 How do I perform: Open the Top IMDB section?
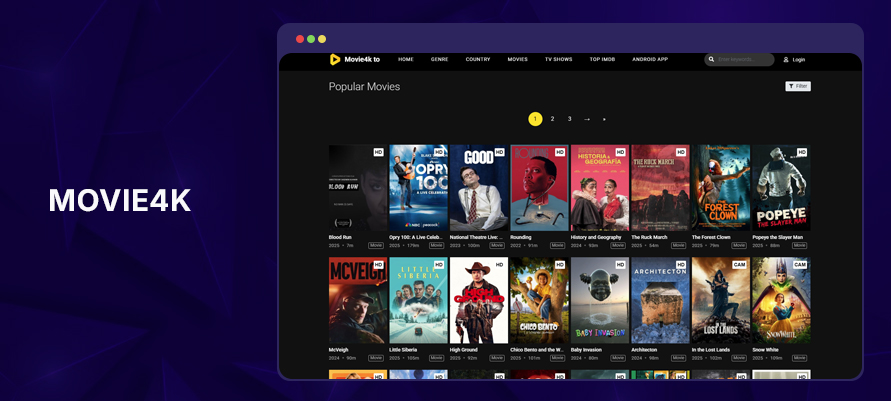(x=602, y=60)
